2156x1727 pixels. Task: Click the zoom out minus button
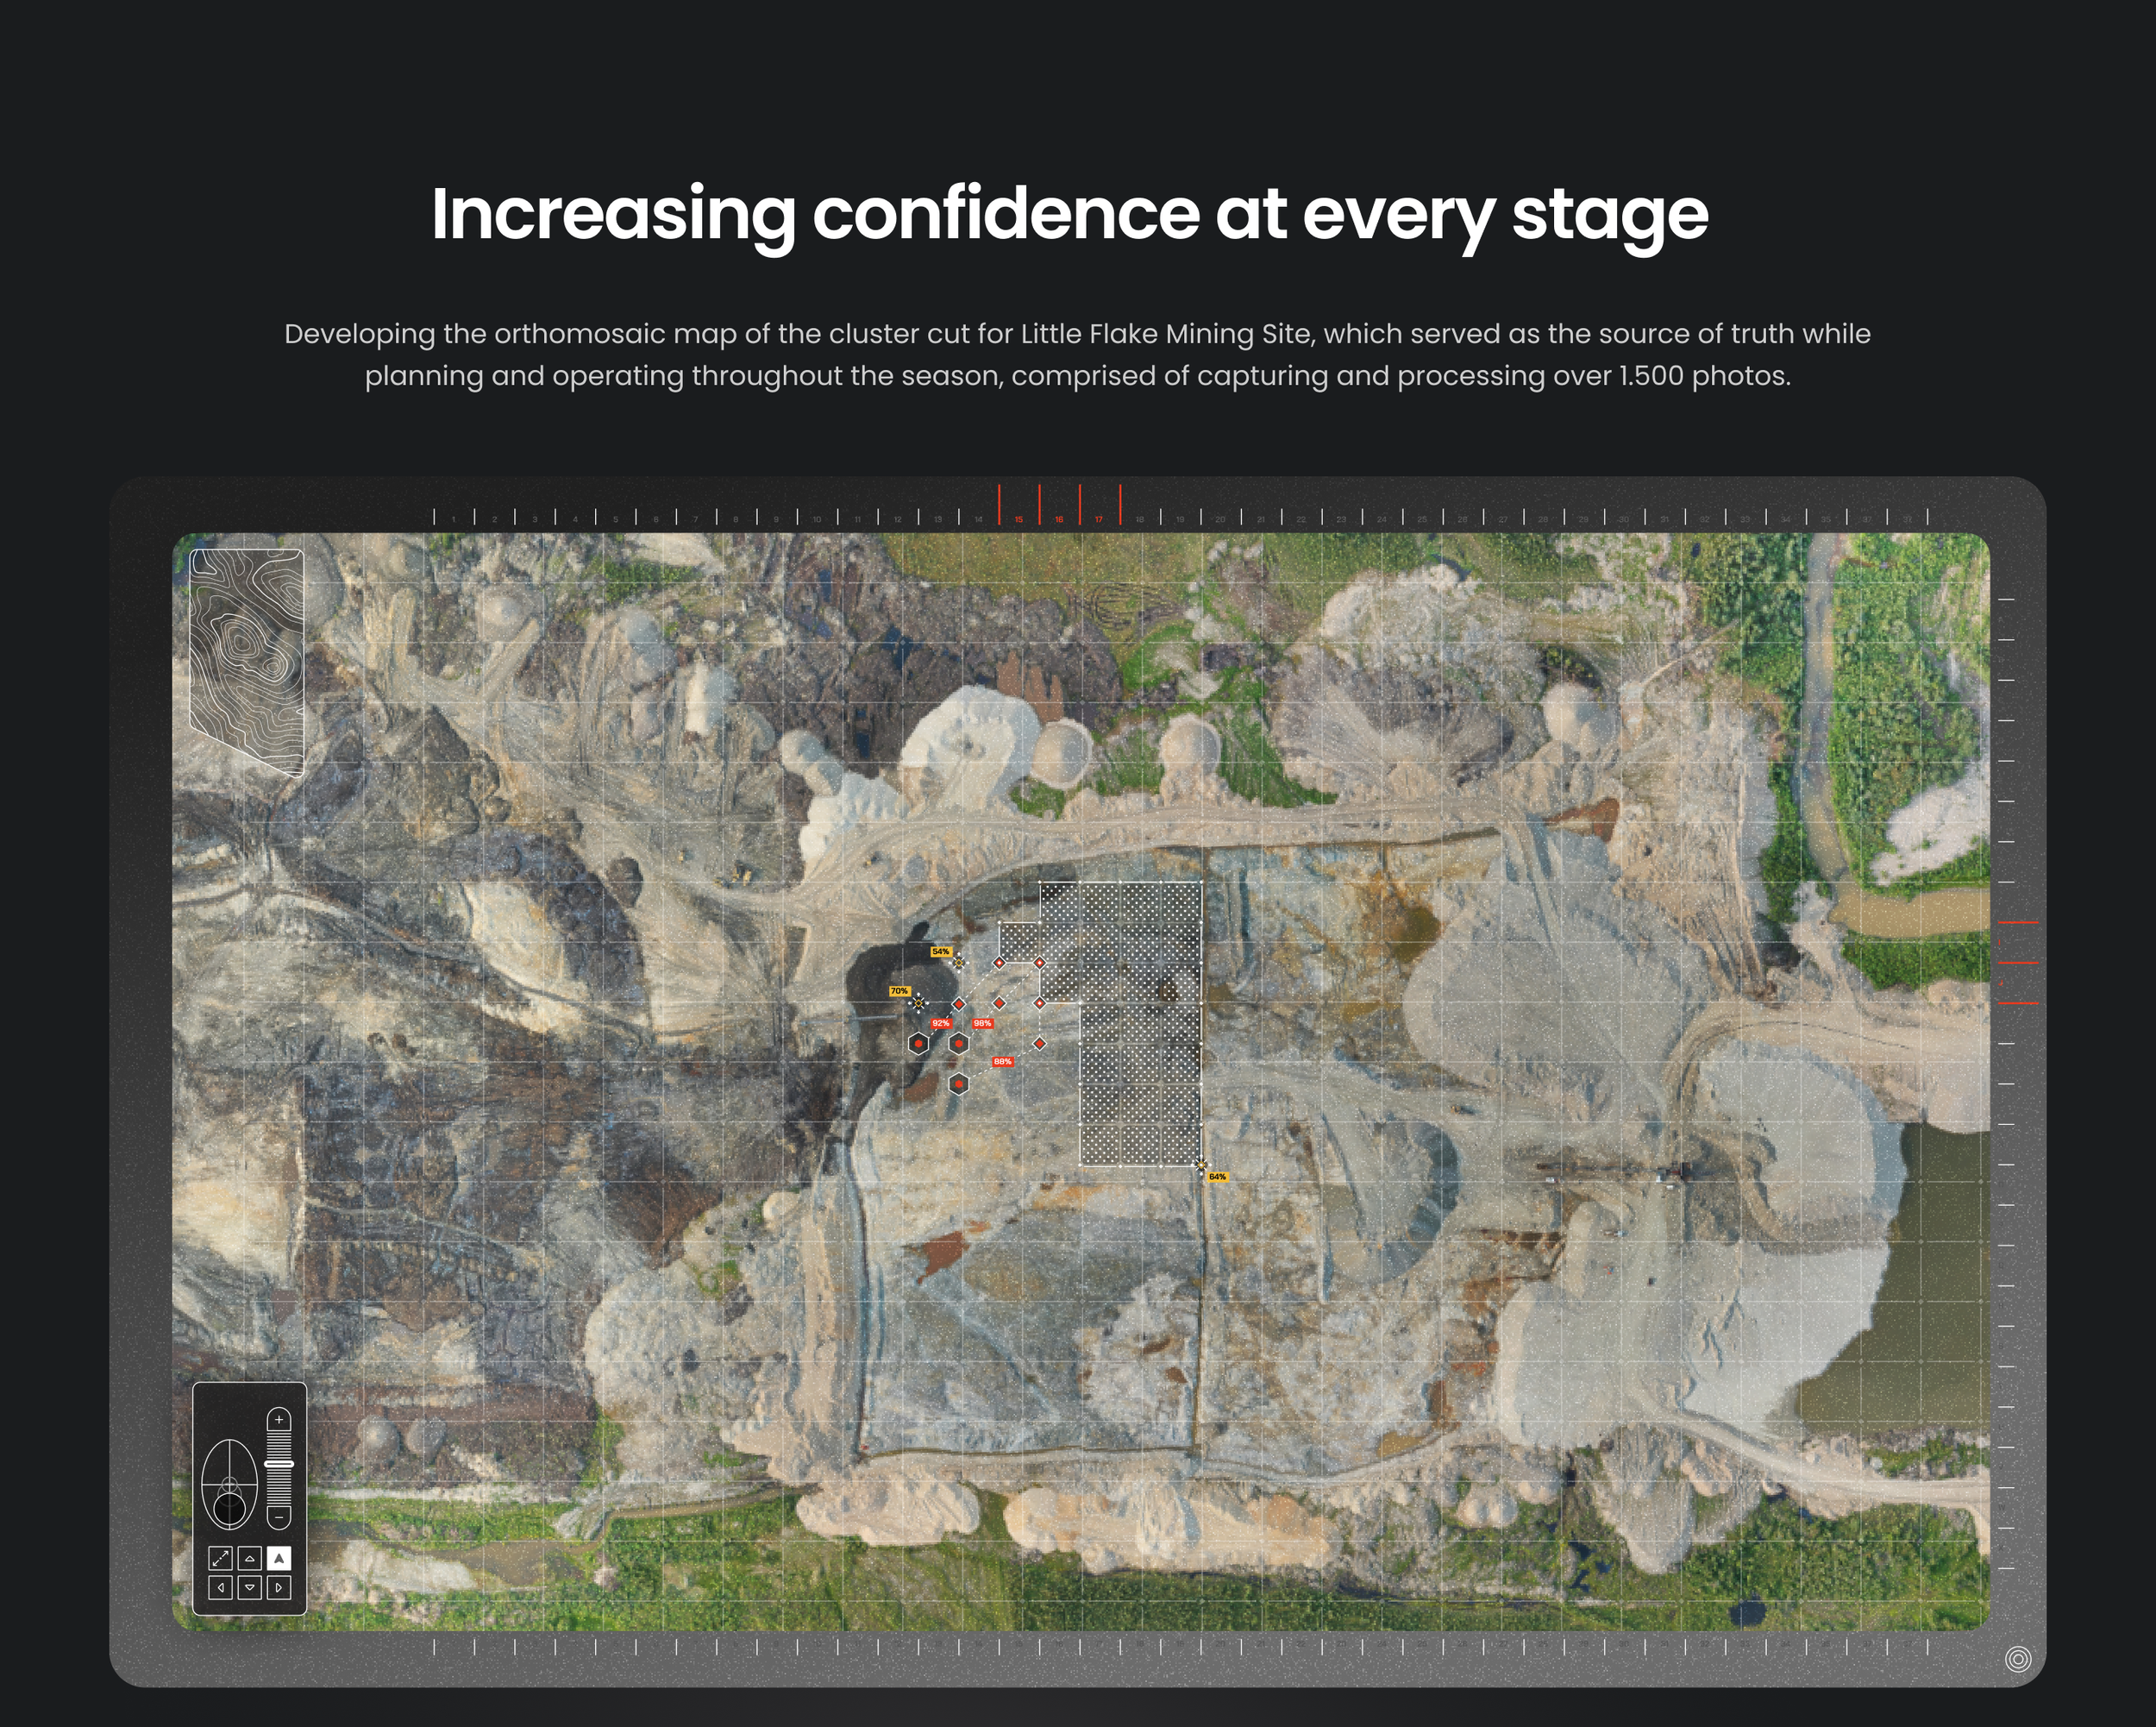coord(279,1517)
